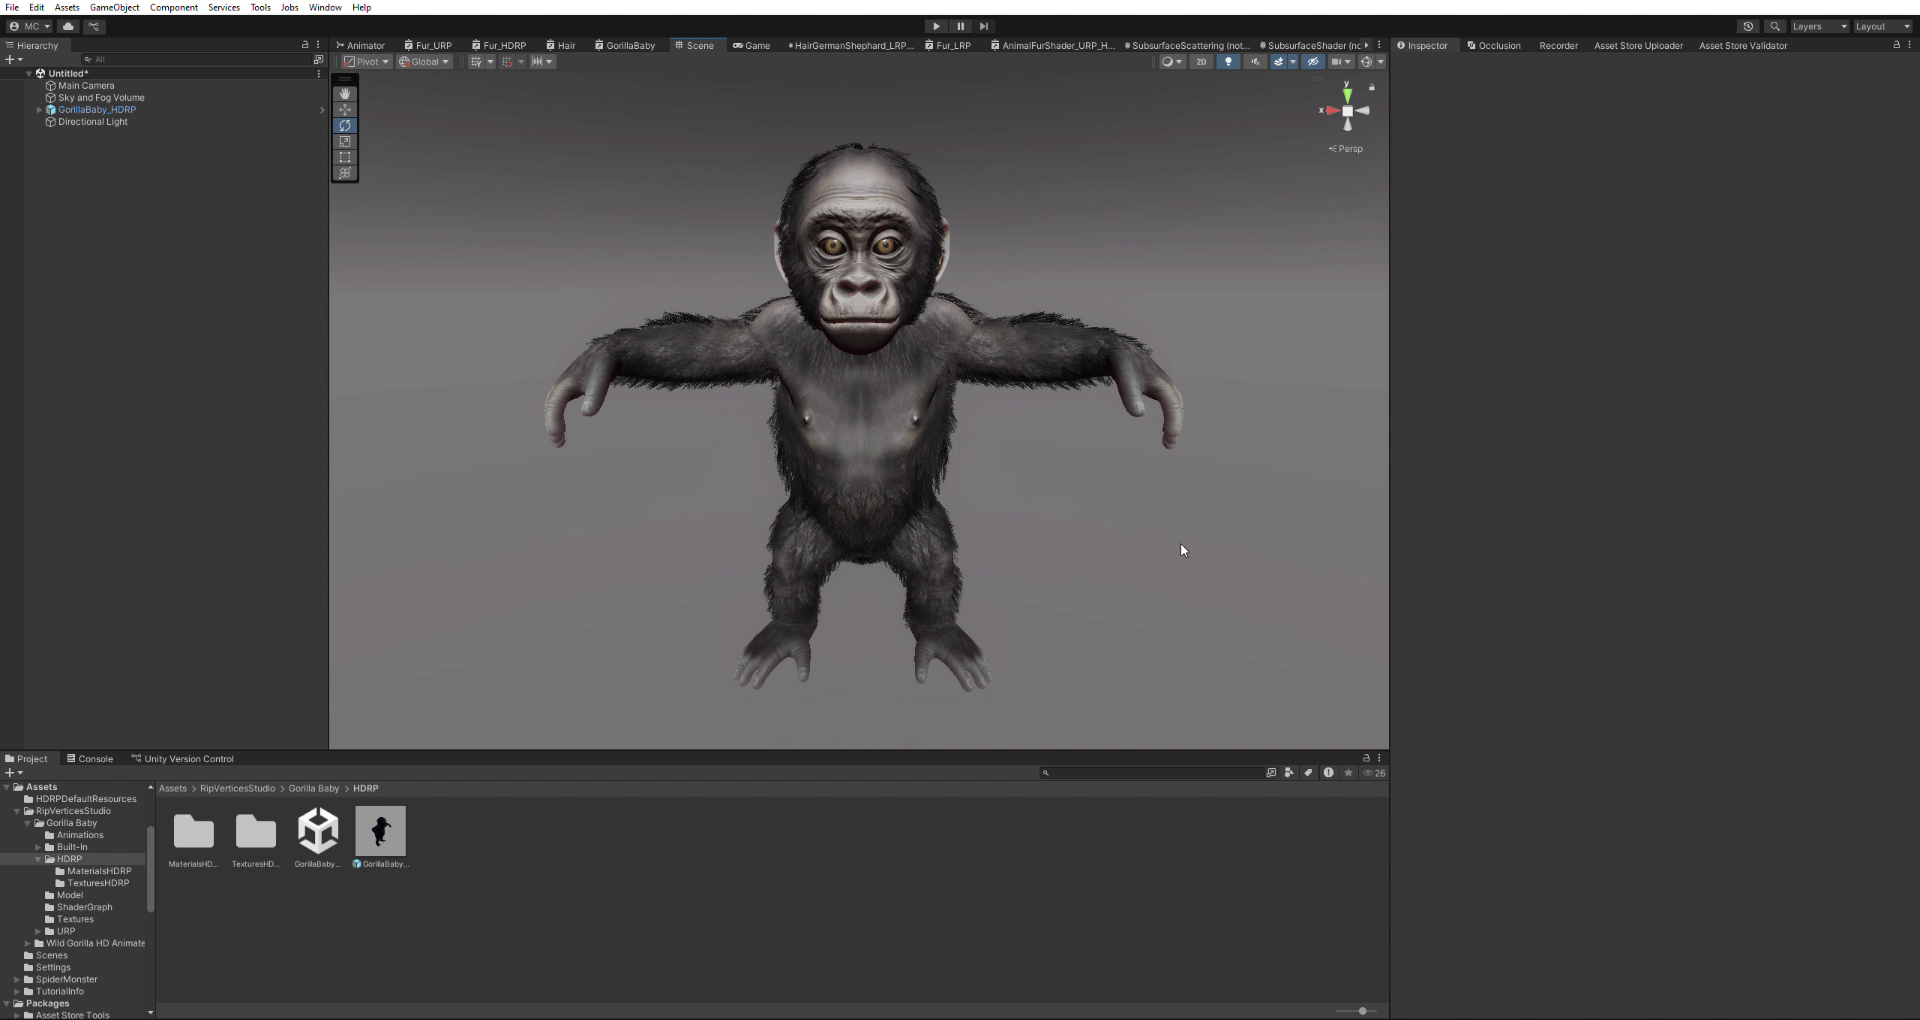Screen dimensions: 1920x1020
Task: Open the cloud services icon
Action: 68,27
